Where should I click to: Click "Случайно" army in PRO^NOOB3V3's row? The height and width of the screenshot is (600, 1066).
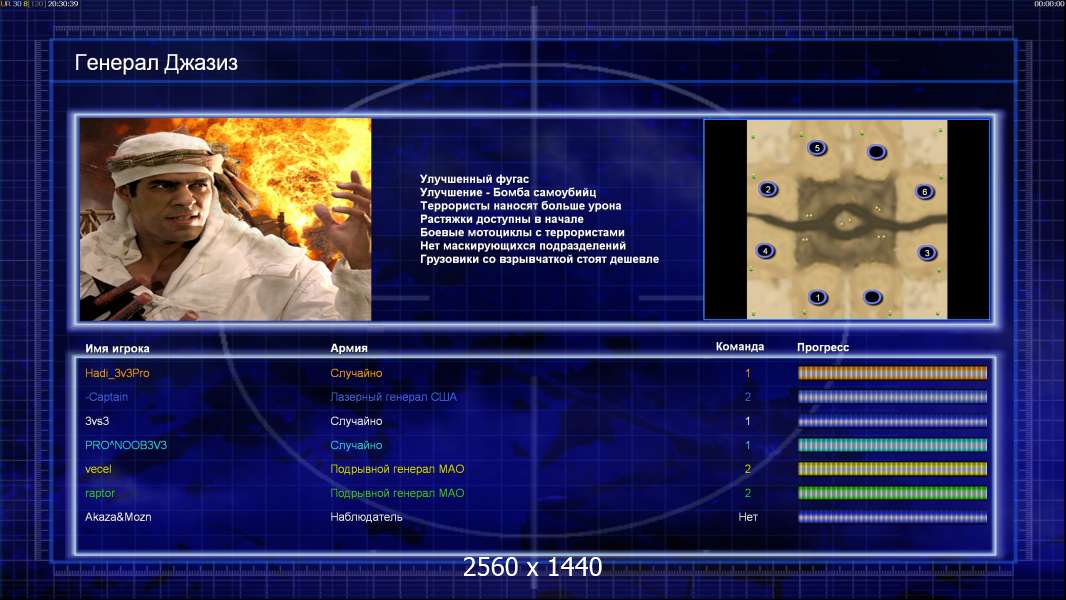click(356, 445)
